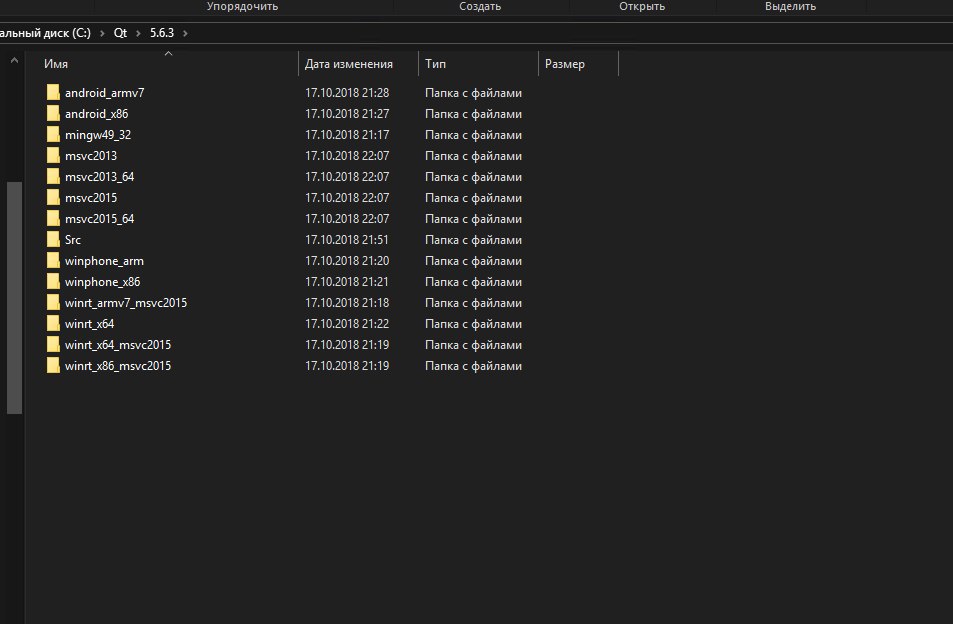
Task: Open the Открыть ribbon group
Action: tap(642, 6)
